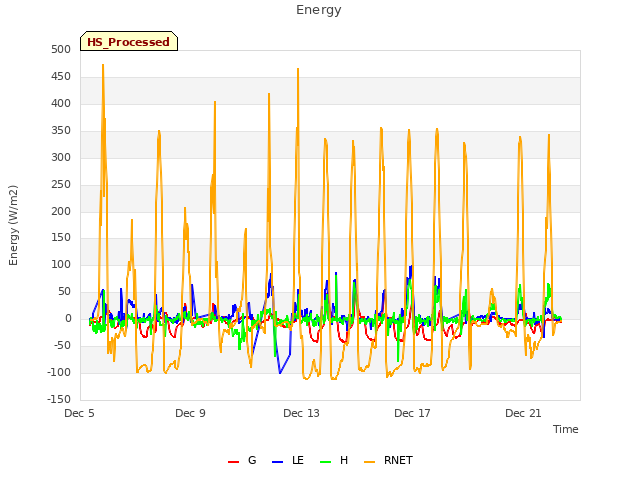This screenshot has height=480, width=640.
Task: Click the 500 y-axis tick label
Action: [x=61, y=50]
